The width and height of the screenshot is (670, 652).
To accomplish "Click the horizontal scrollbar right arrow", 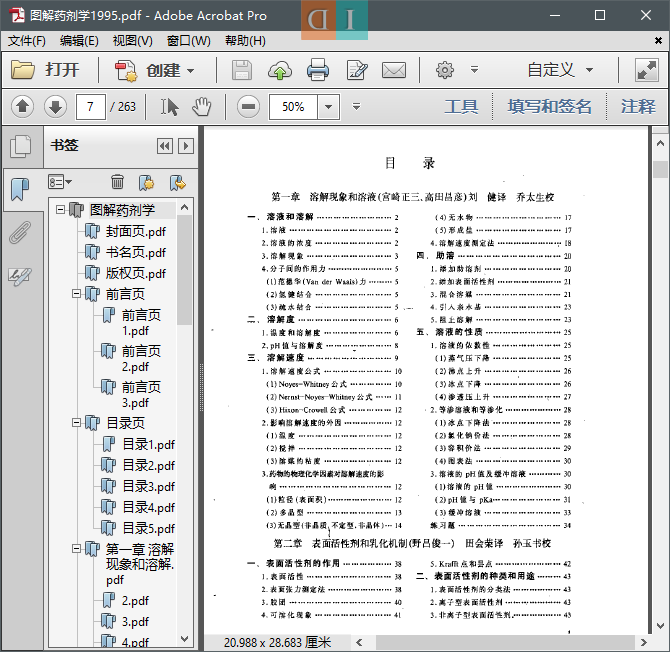I will pos(643,642).
